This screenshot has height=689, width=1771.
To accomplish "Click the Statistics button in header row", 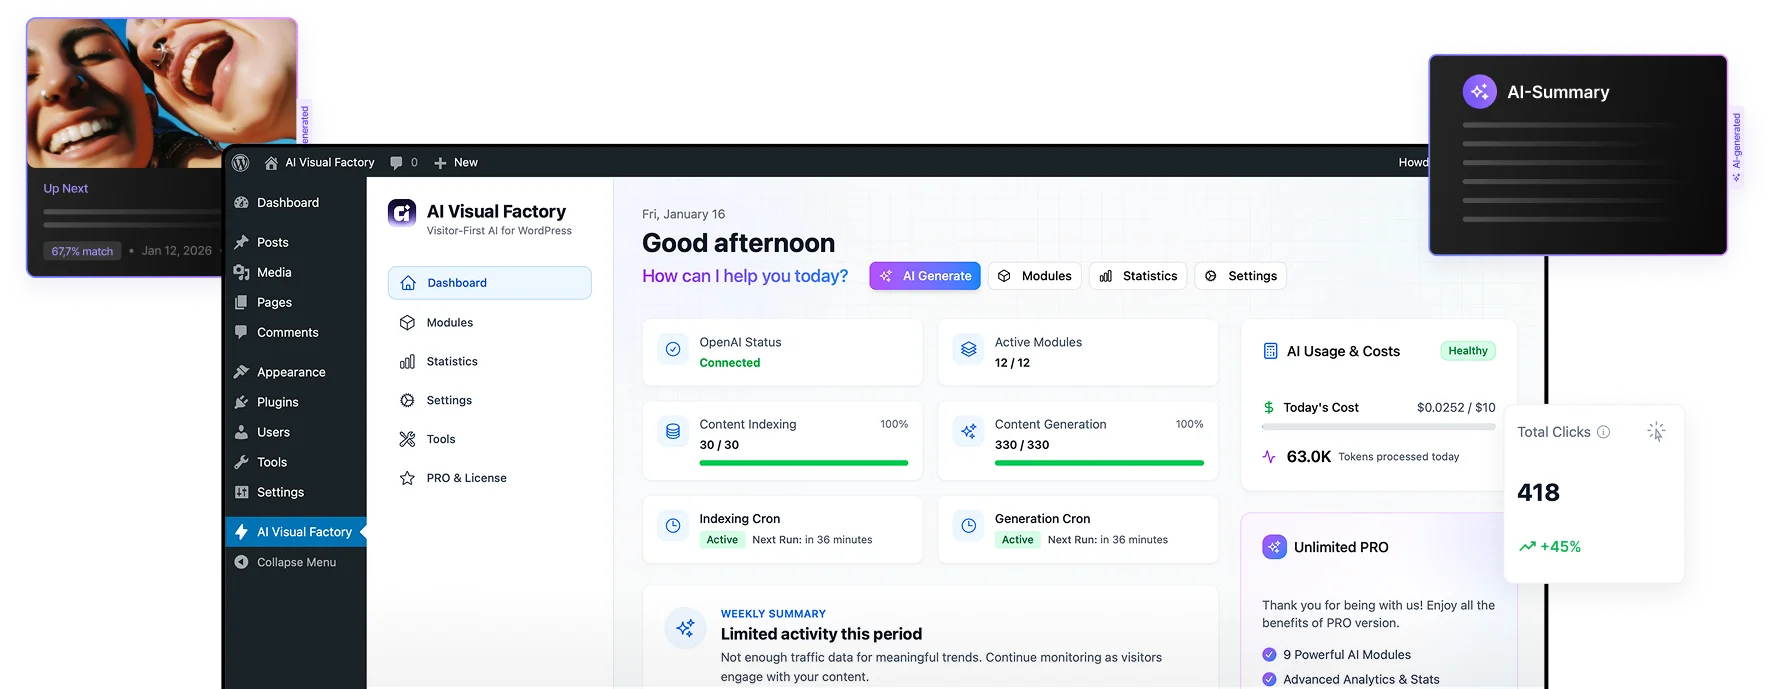I will [1138, 276].
